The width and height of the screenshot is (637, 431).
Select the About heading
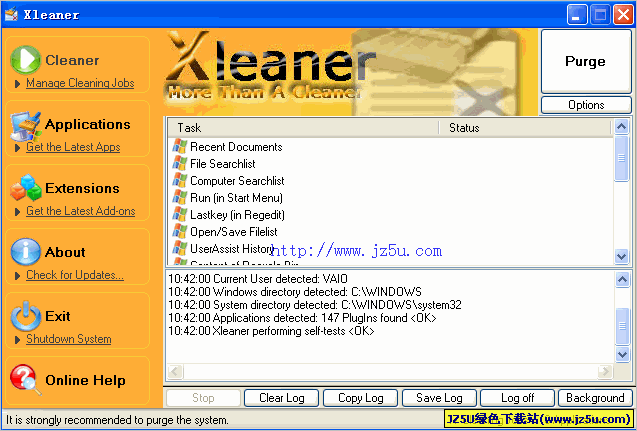pos(65,252)
